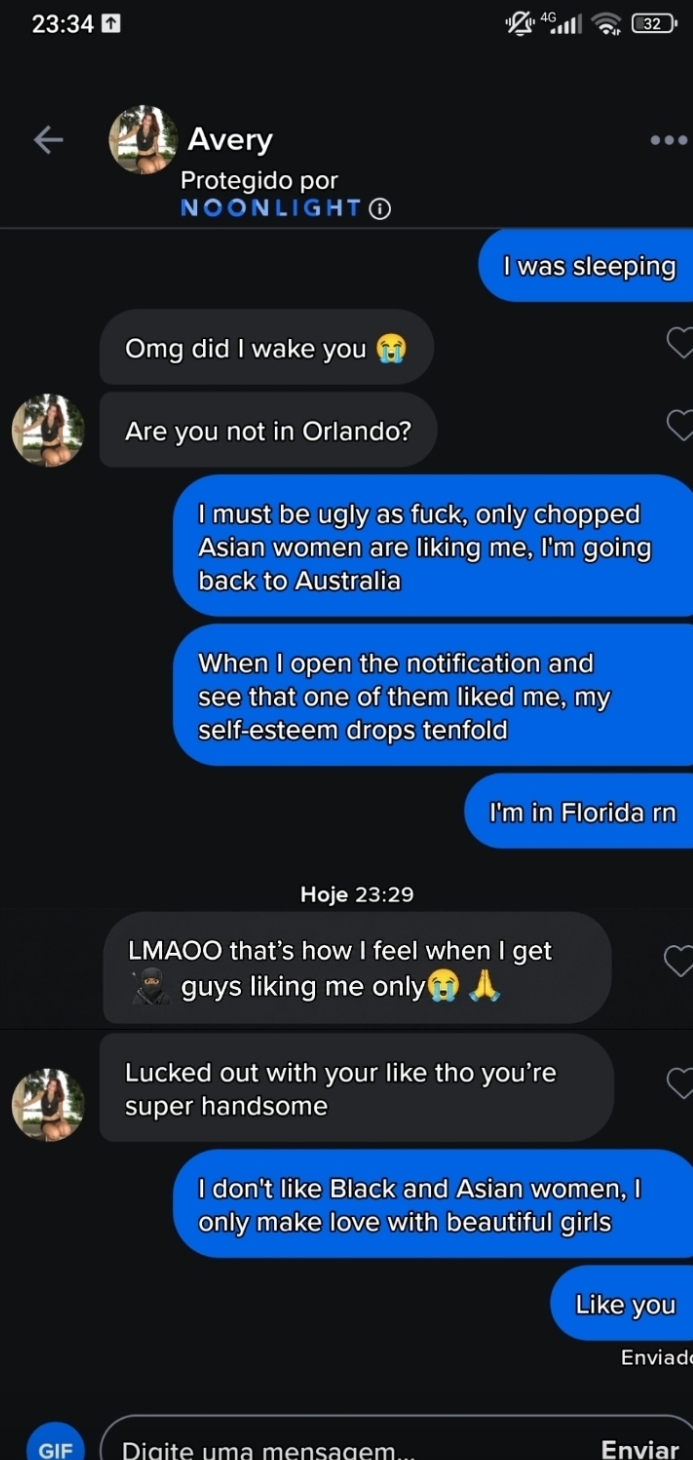Viewport: 693px width, 1460px height.
Task: Tap the Noonlight info icon
Action: (380, 208)
